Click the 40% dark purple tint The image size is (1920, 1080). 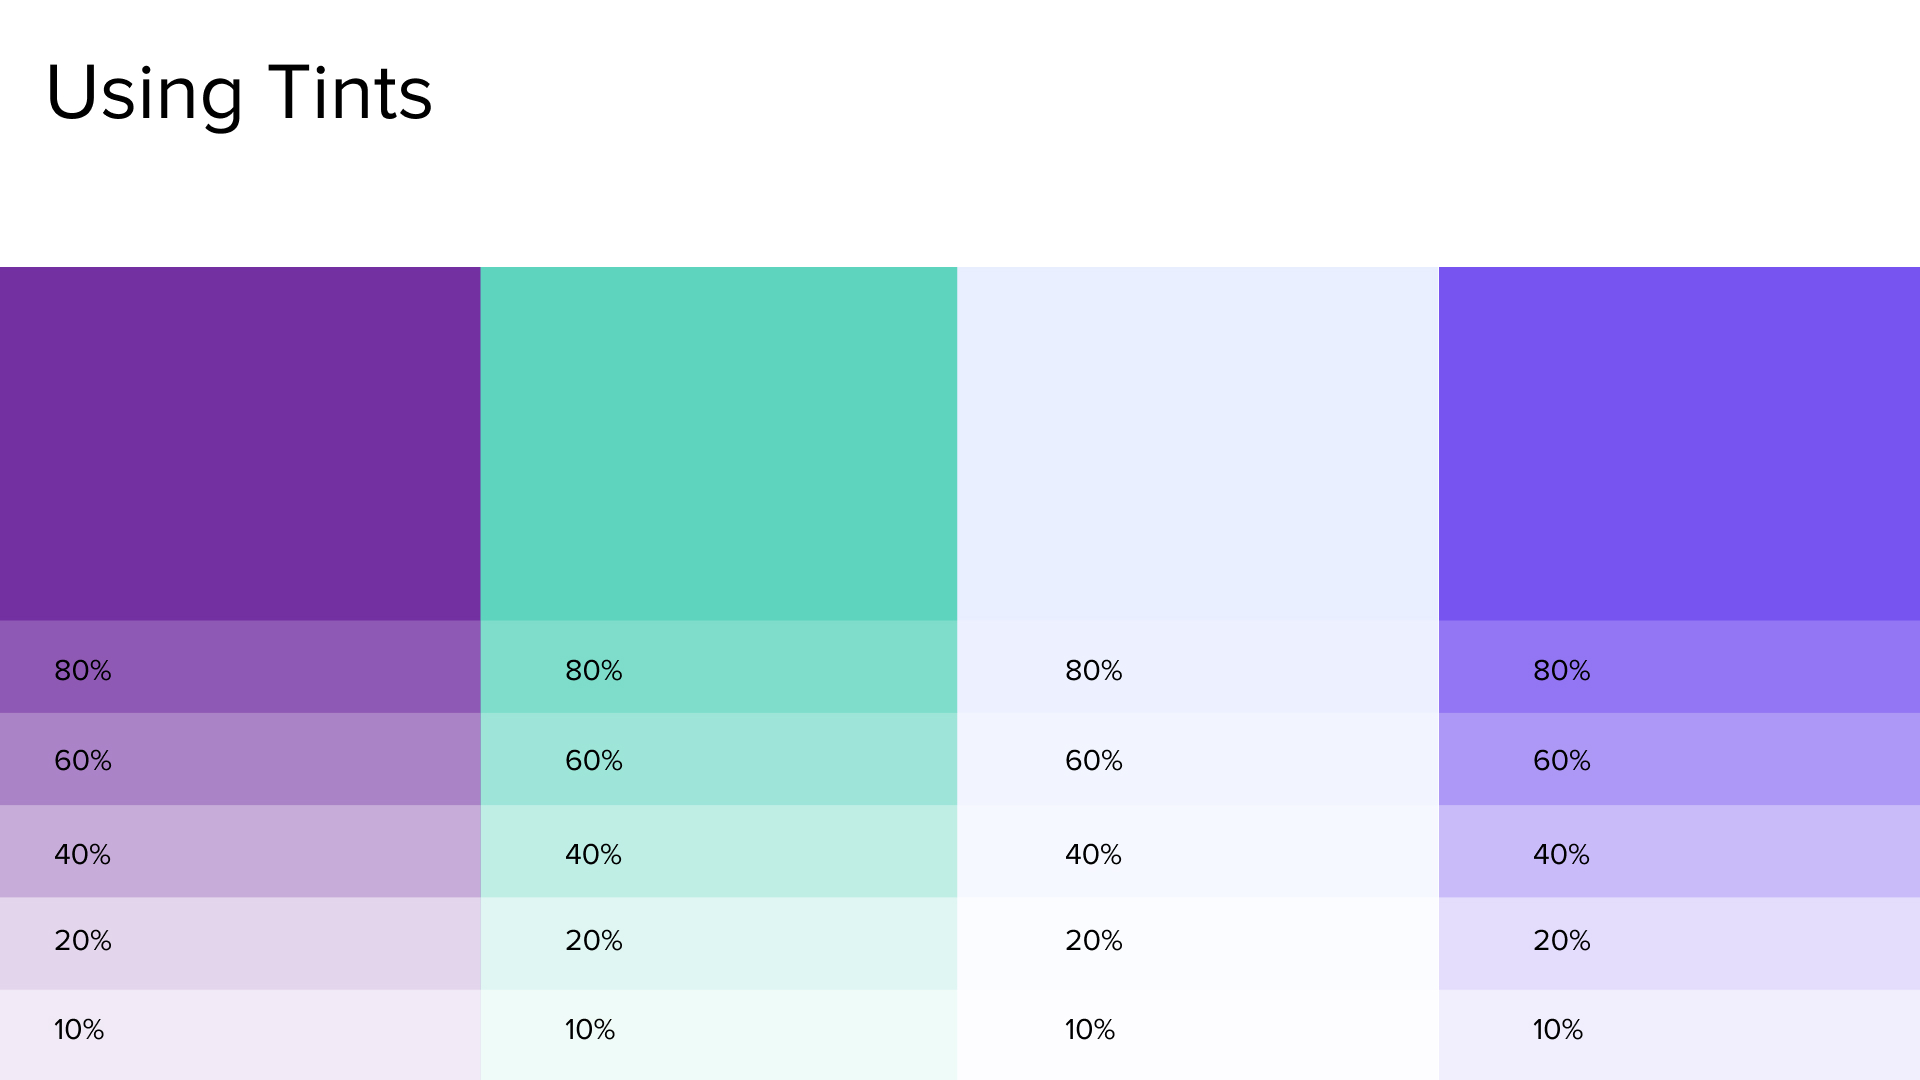point(240,852)
